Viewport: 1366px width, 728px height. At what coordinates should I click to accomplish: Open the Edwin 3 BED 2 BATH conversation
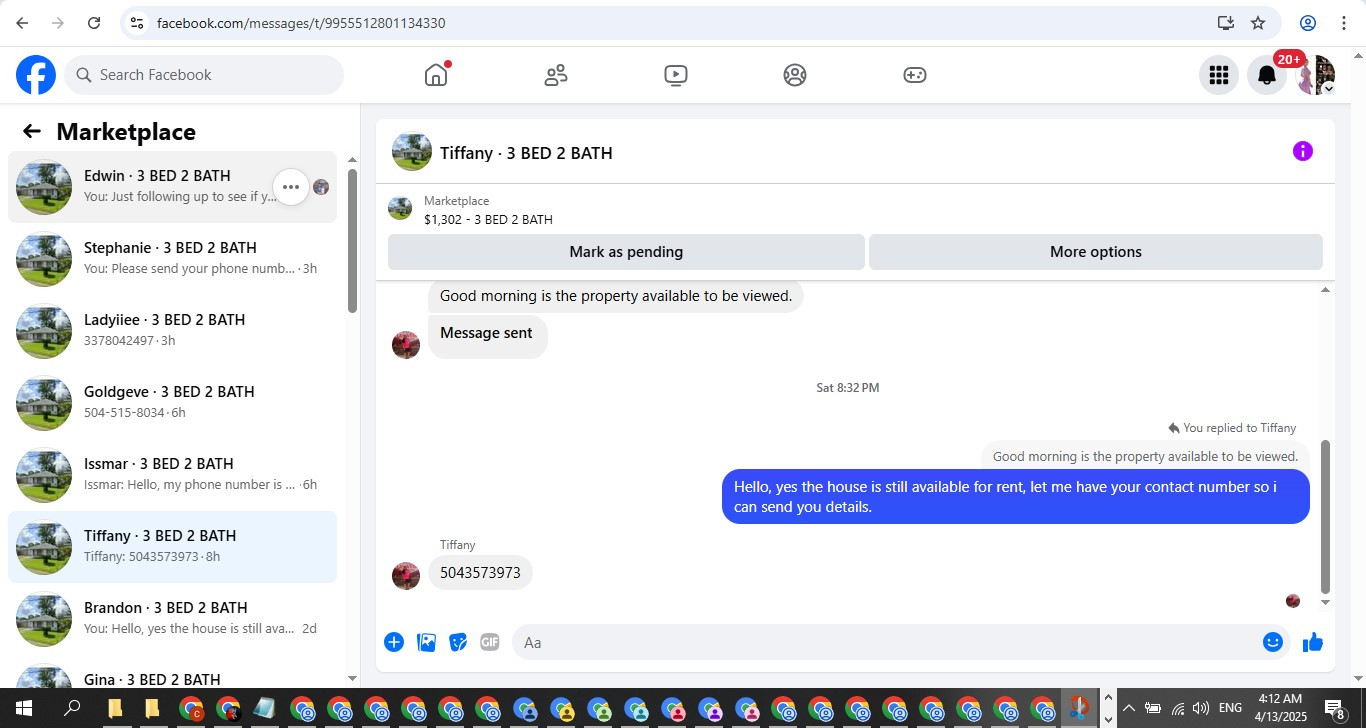[172, 187]
